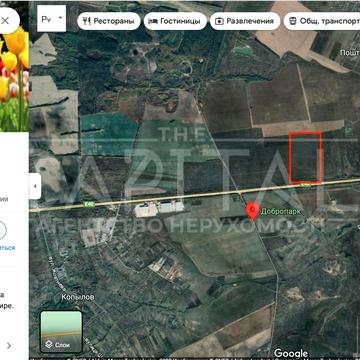Screen dimensions: 360x360
Task: Open the Слои layers thumbnail
Action: 61,332
